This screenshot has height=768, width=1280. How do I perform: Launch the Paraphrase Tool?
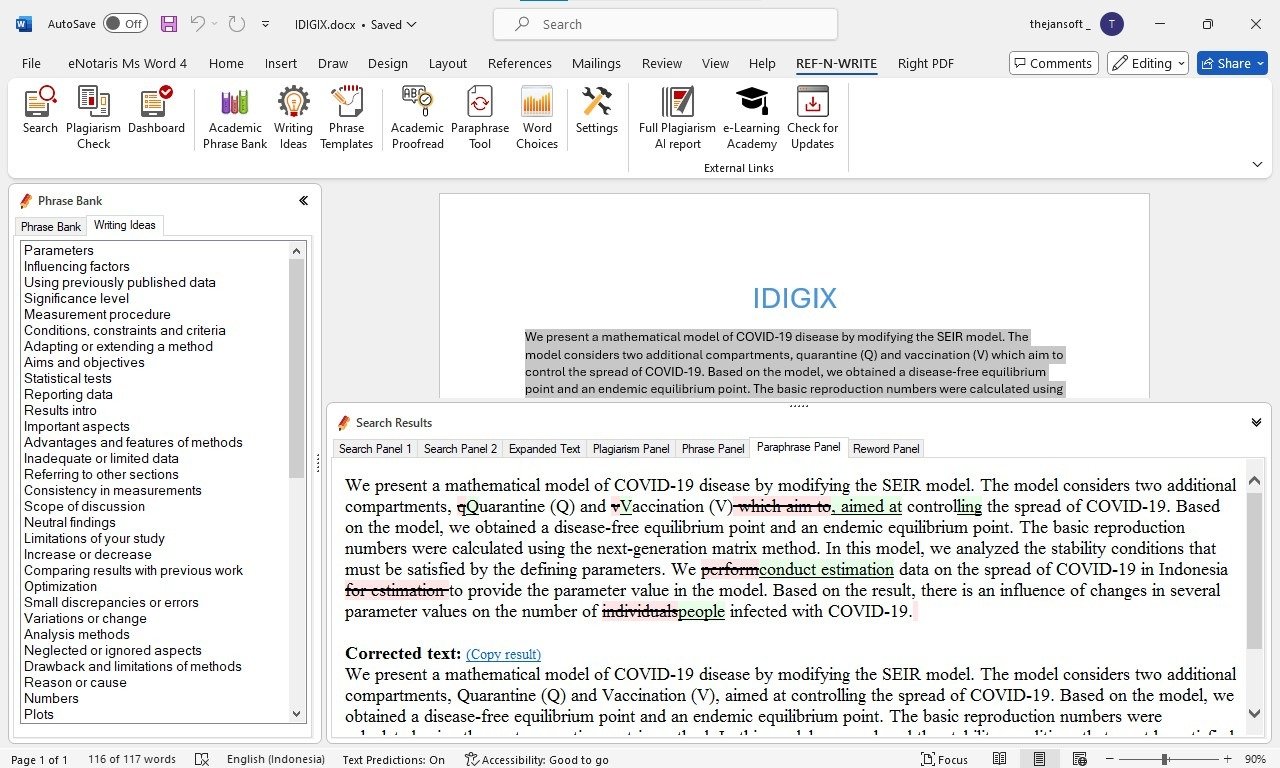[x=480, y=118]
